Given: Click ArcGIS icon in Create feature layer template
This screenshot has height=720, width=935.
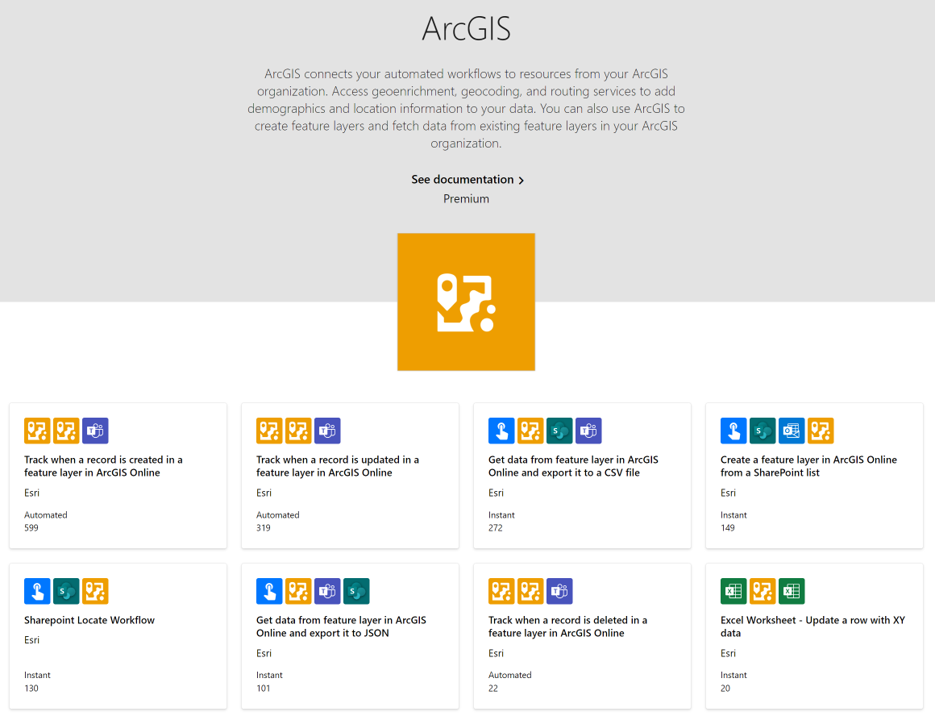Looking at the screenshot, I should tap(821, 431).
